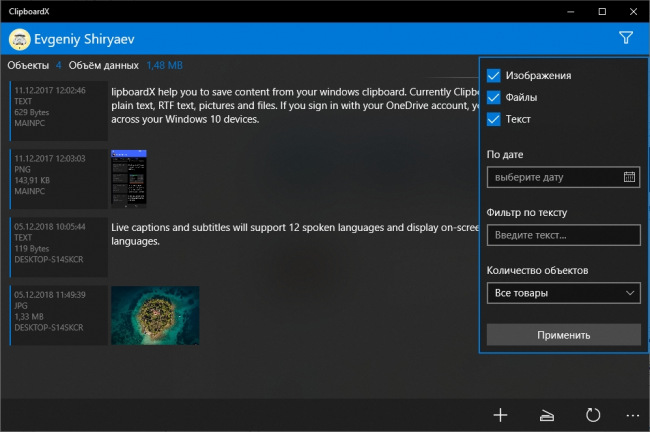Minimize the ClipboardX window
The height and width of the screenshot is (432, 650).
[x=571, y=12]
